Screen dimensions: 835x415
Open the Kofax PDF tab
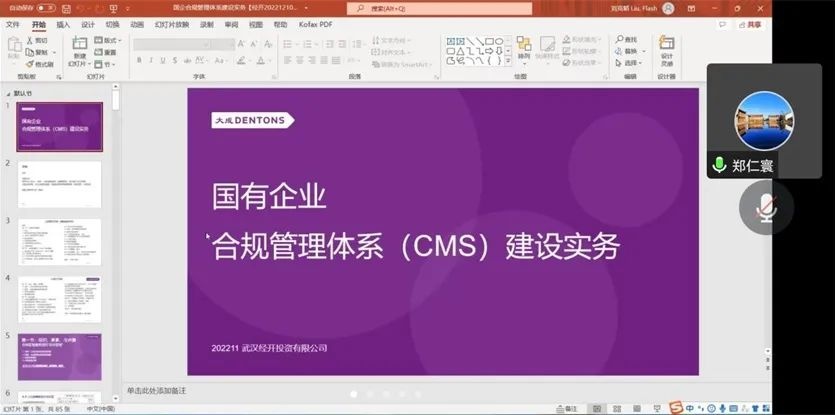coord(315,25)
